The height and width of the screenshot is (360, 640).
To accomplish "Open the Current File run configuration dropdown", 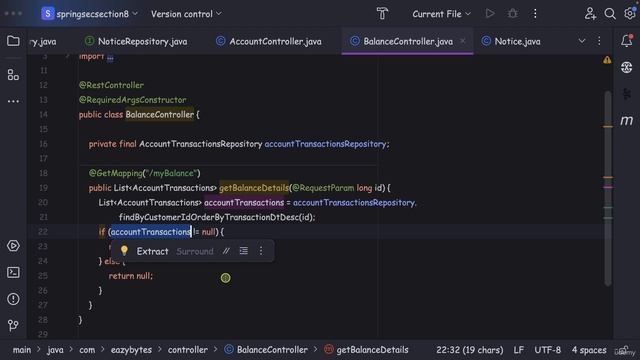I will (441, 14).
